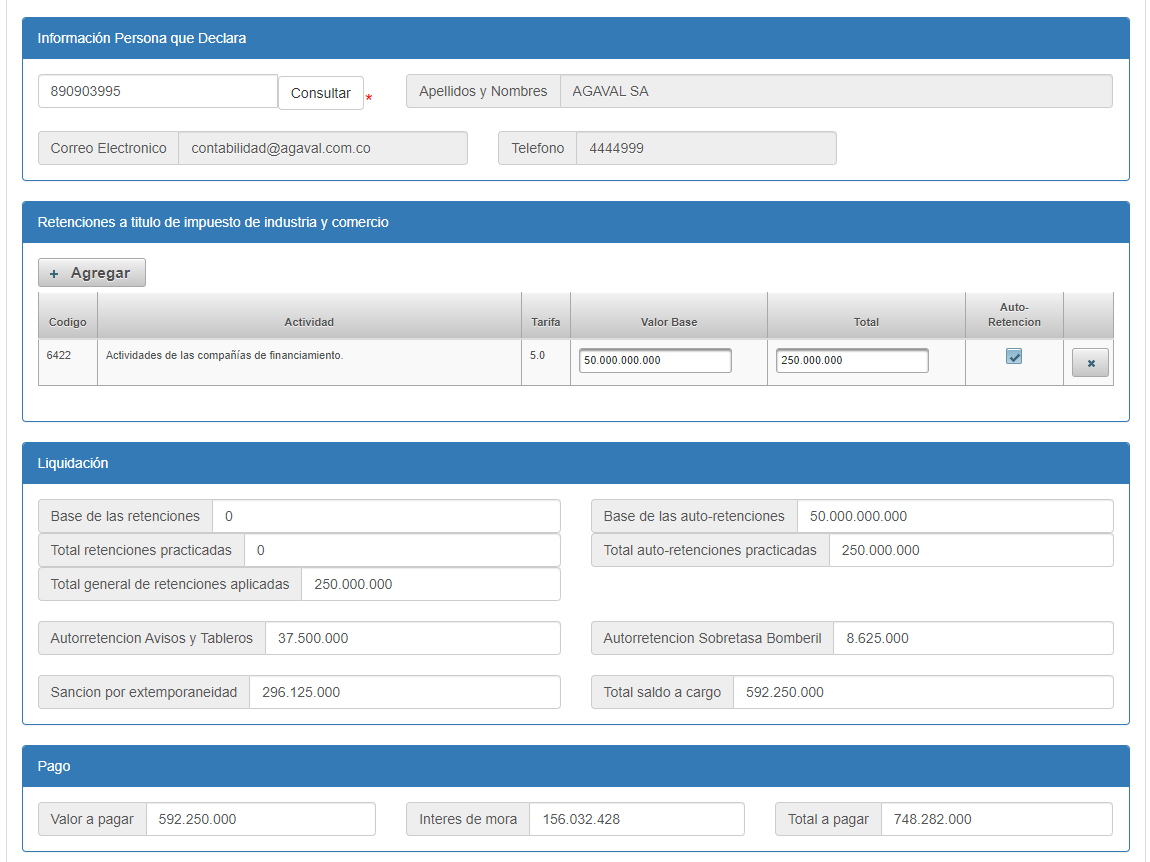Select the Sancion por extemporaneidad value

[404, 692]
